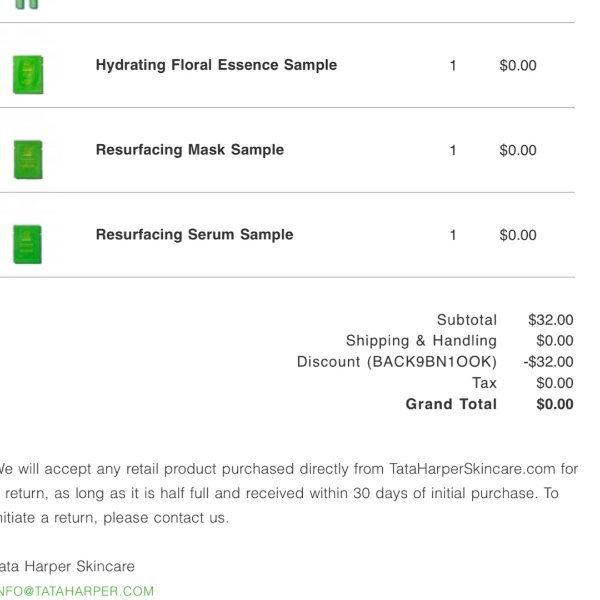The image size is (600, 600).
Task: Click the Grand Total label
Action: pyautogui.click(x=451, y=404)
